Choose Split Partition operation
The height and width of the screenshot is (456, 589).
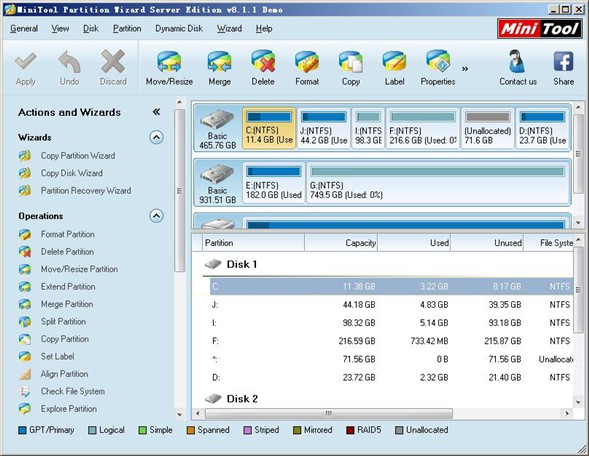pyautogui.click(x=63, y=322)
